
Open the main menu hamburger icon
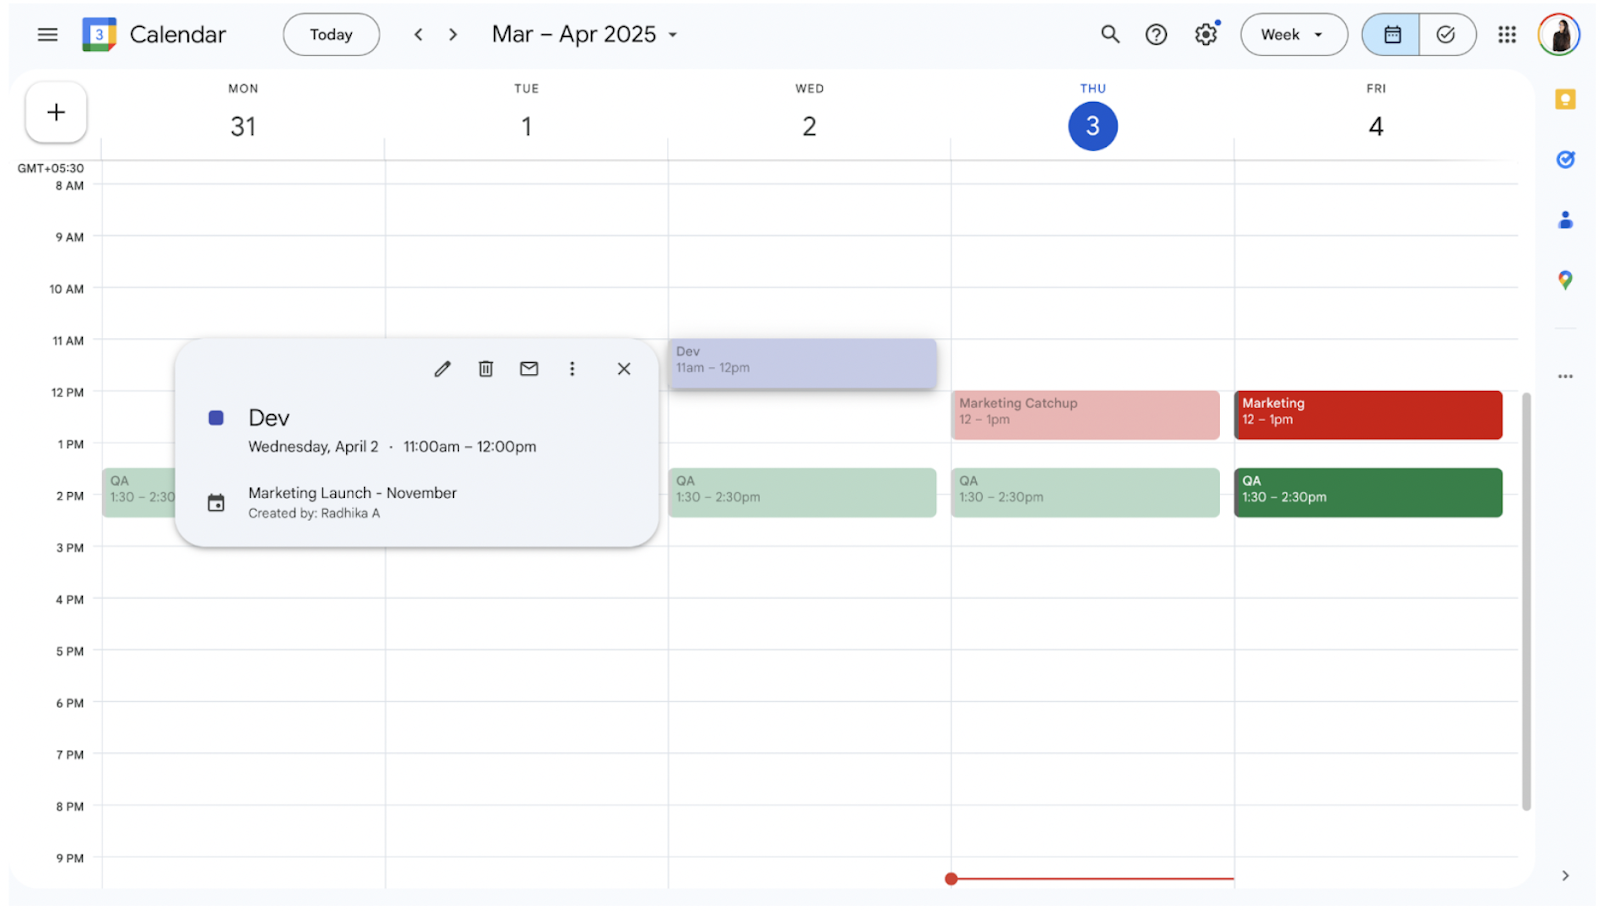47,35
